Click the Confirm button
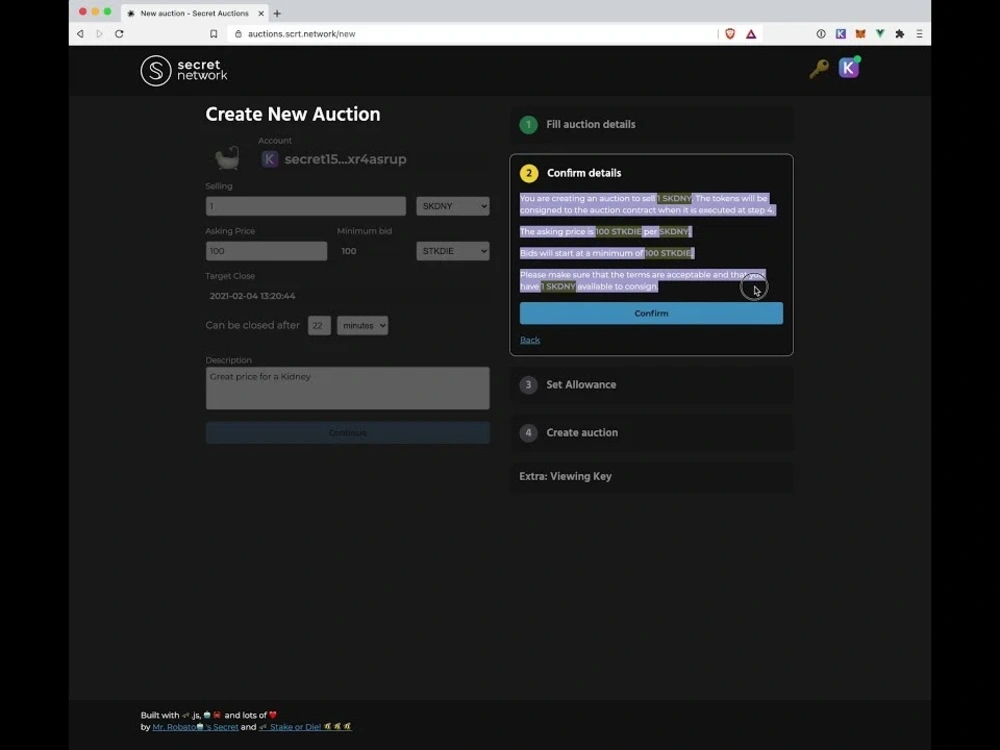This screenshot has height=750, width=1000. click(651, 313)
